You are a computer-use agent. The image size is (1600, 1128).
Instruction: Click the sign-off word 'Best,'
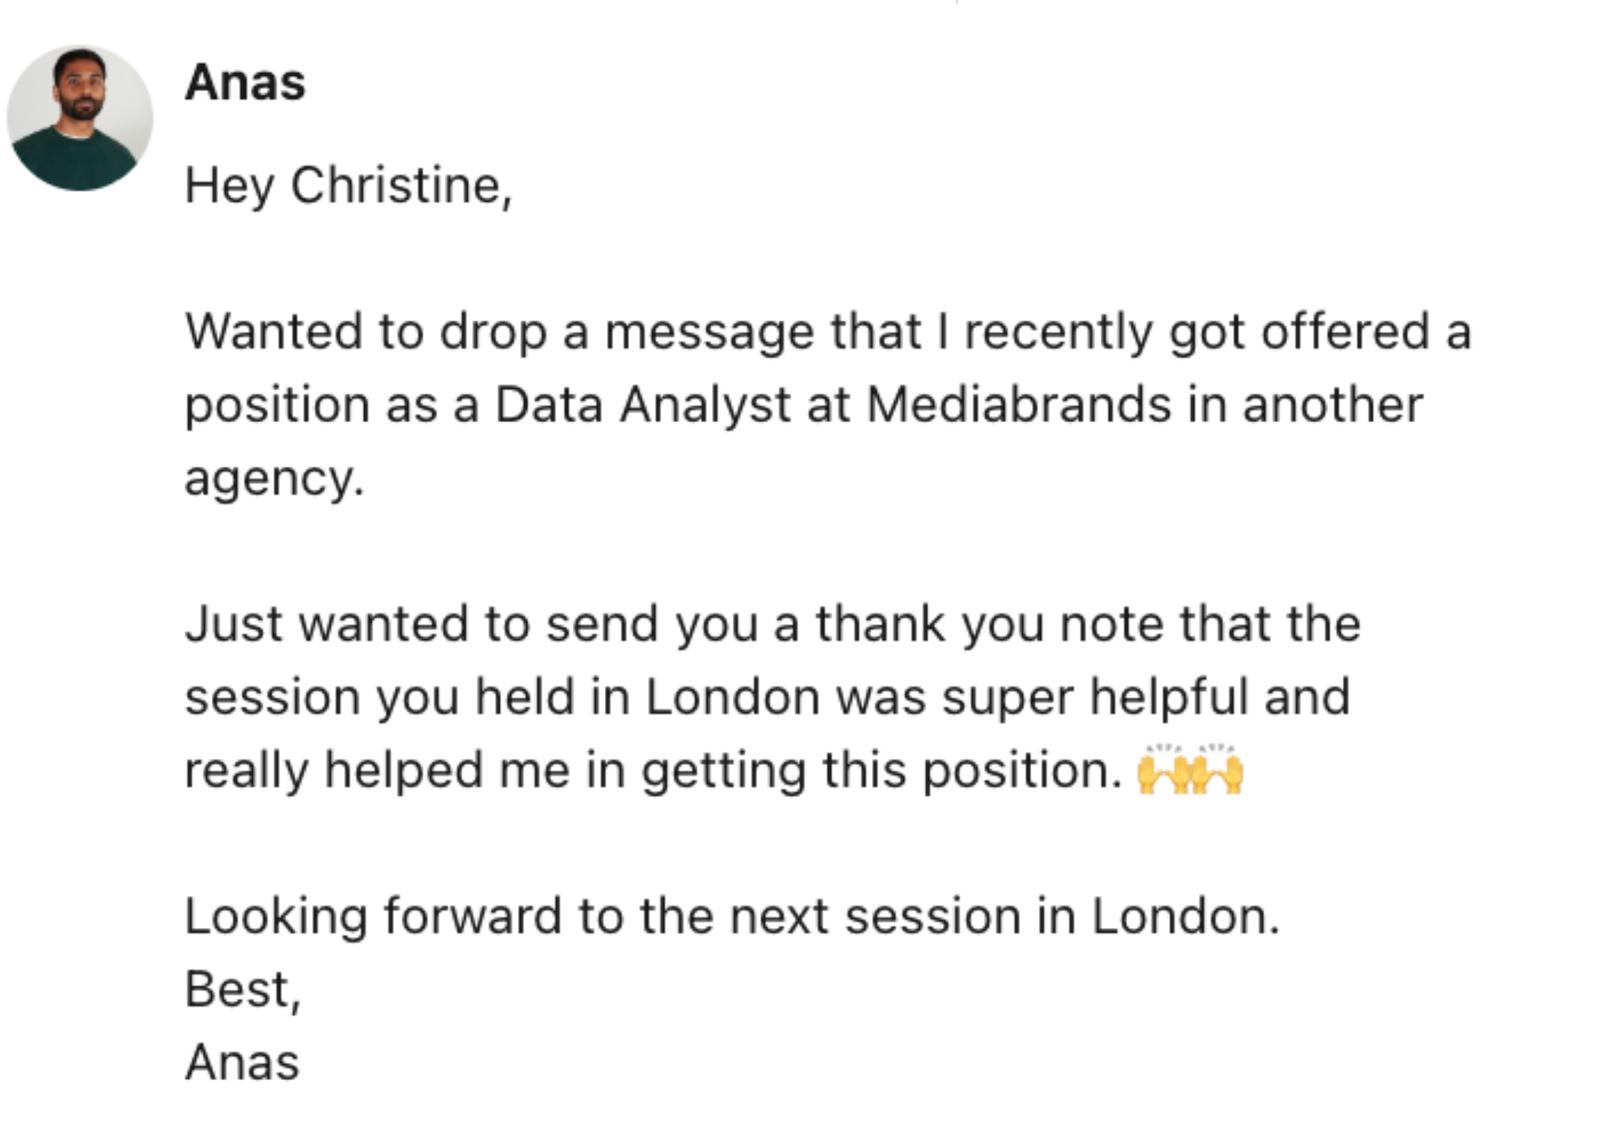[x=242, y=990]
